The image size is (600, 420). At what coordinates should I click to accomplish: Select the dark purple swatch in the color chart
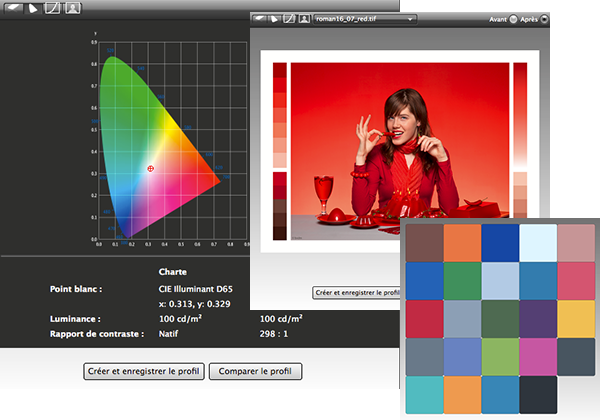coord(538,319)
